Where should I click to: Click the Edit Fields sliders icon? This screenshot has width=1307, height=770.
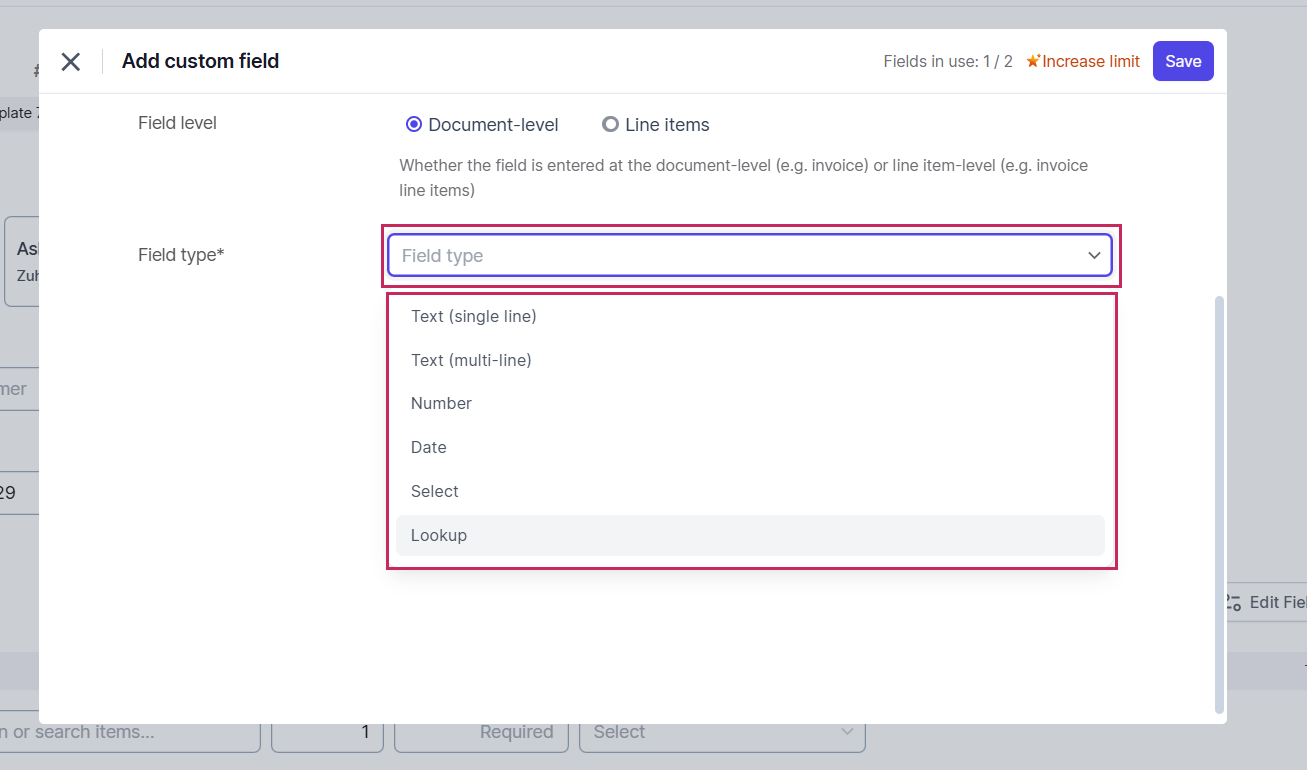(x=1234, y=602)
